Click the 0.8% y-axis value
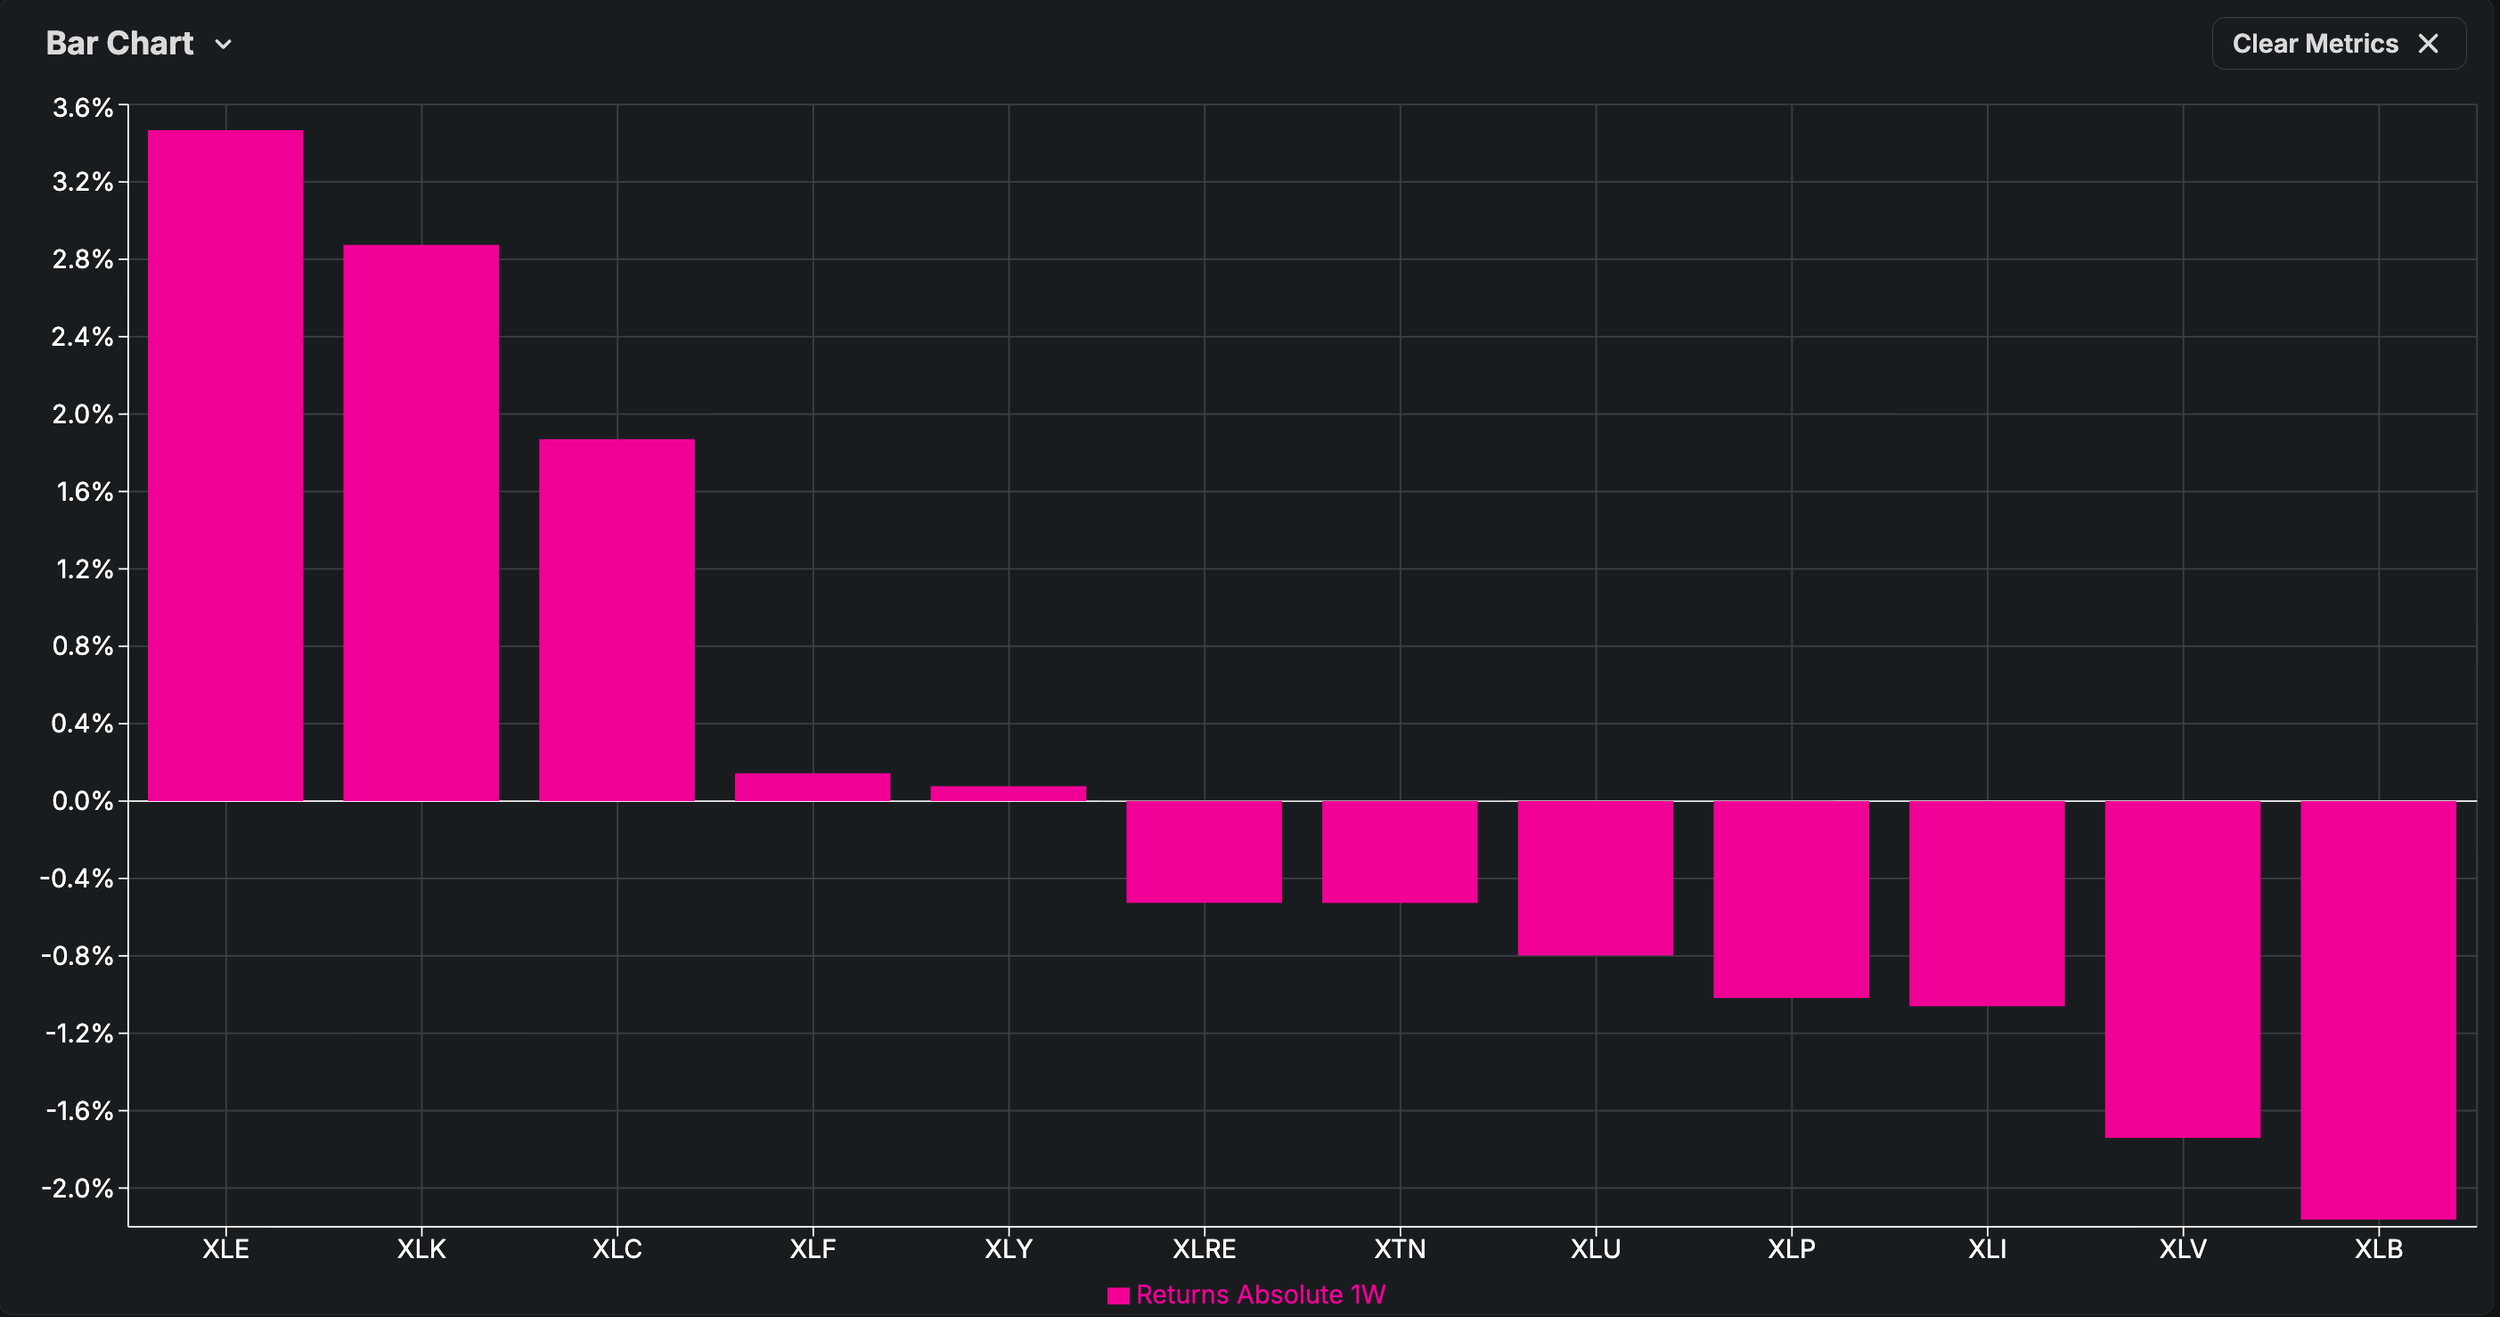Screen dimensions: 2500x1317 point(83,646)
